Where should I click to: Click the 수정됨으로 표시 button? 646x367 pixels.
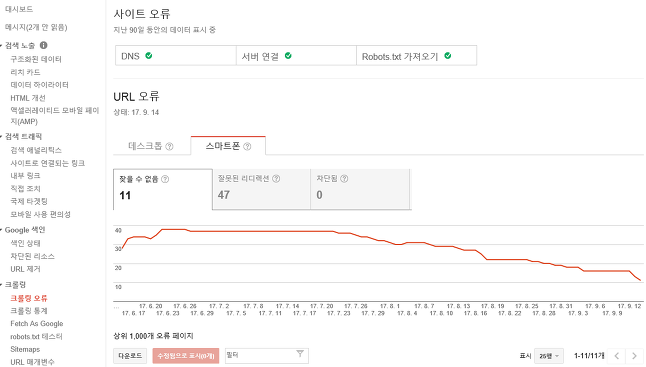pyautogui.click(x=186, y=356)
